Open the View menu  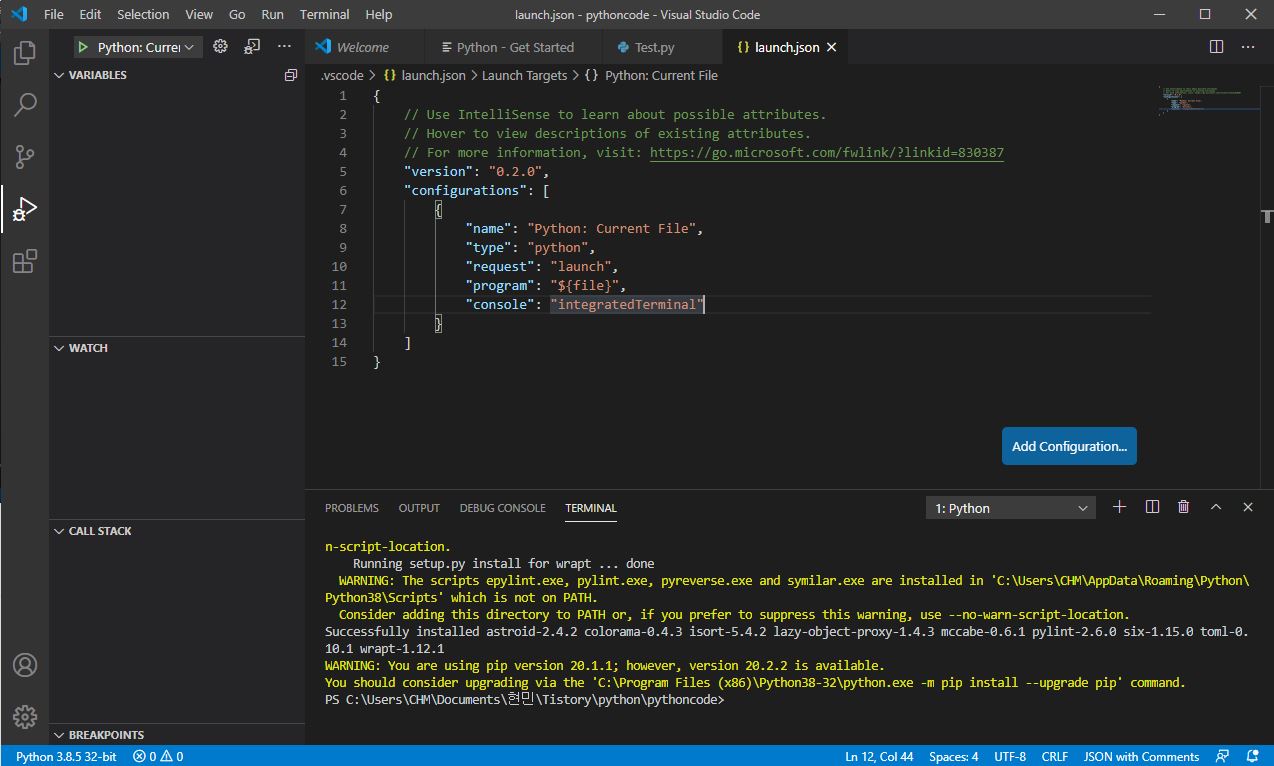[x=199, y=14]
